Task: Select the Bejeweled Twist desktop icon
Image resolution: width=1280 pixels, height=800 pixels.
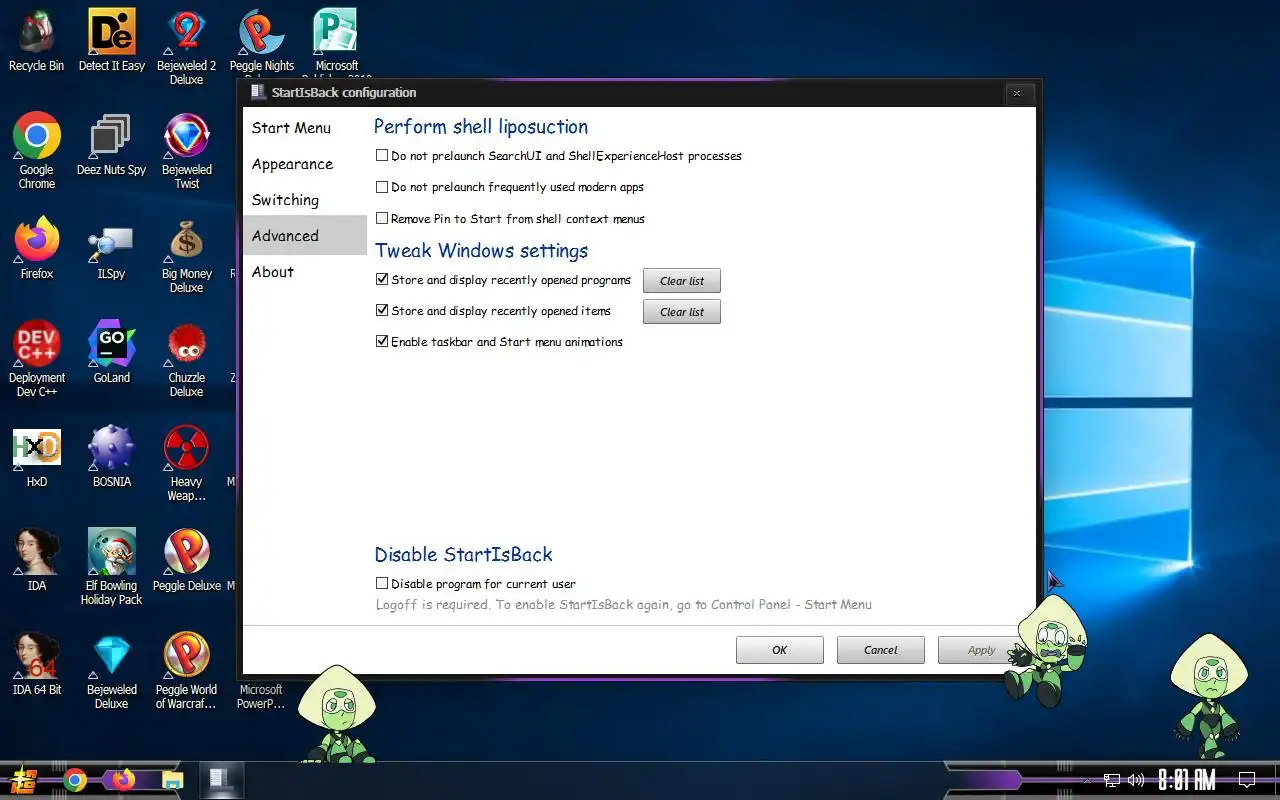Action: (186, 150)
